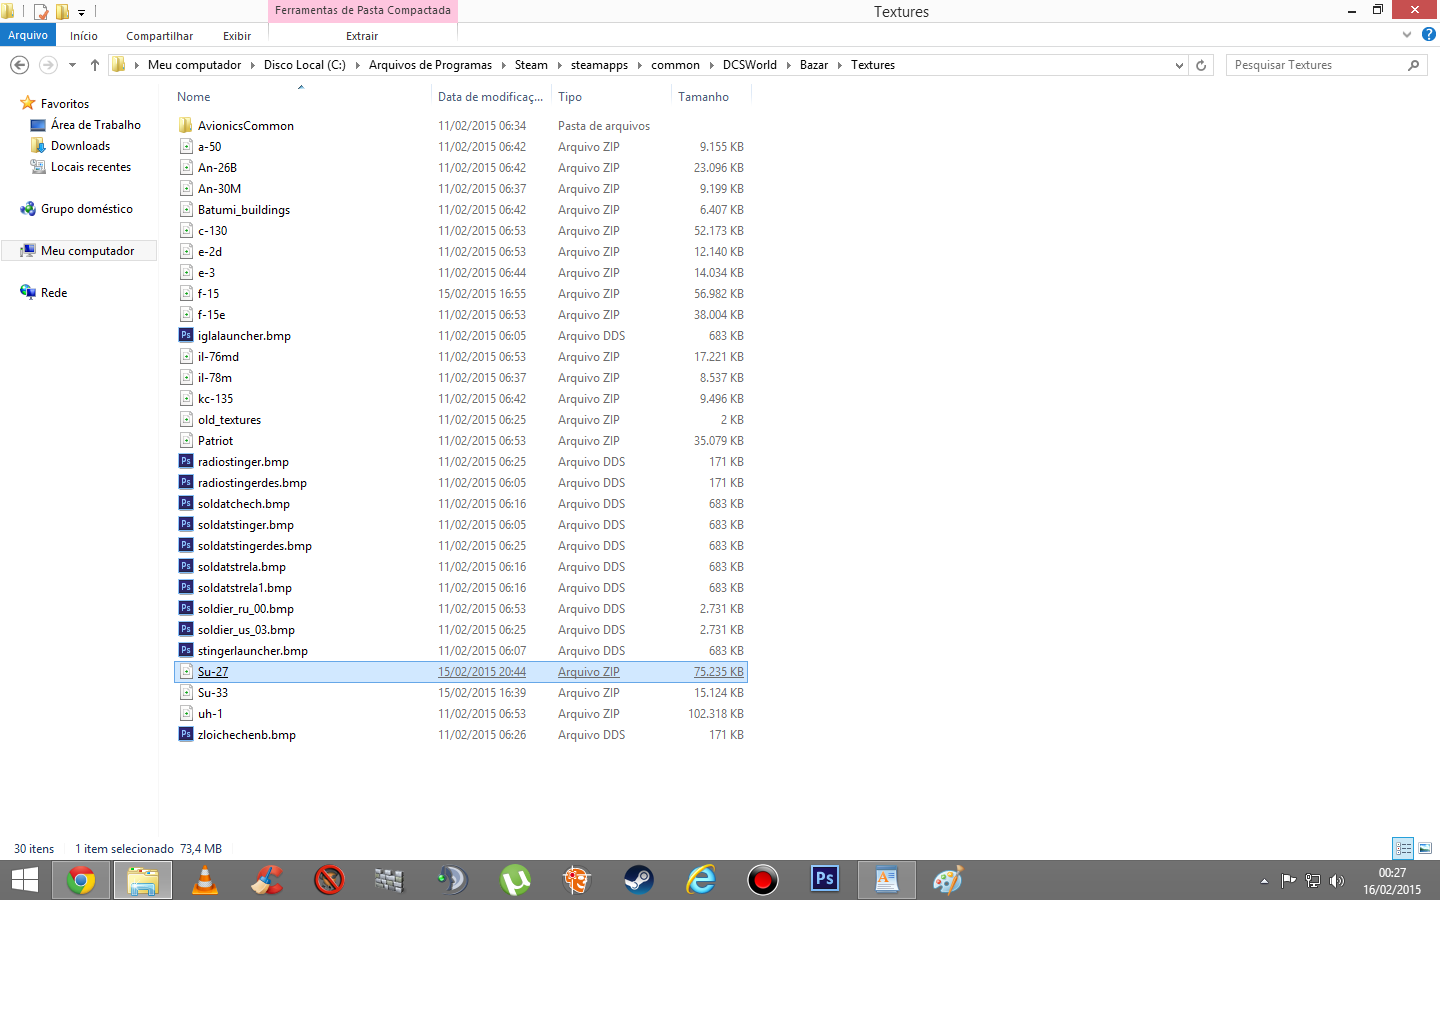Sort by the Nome column header
Screen dimensions: 1440x1024
coord(302,97)
